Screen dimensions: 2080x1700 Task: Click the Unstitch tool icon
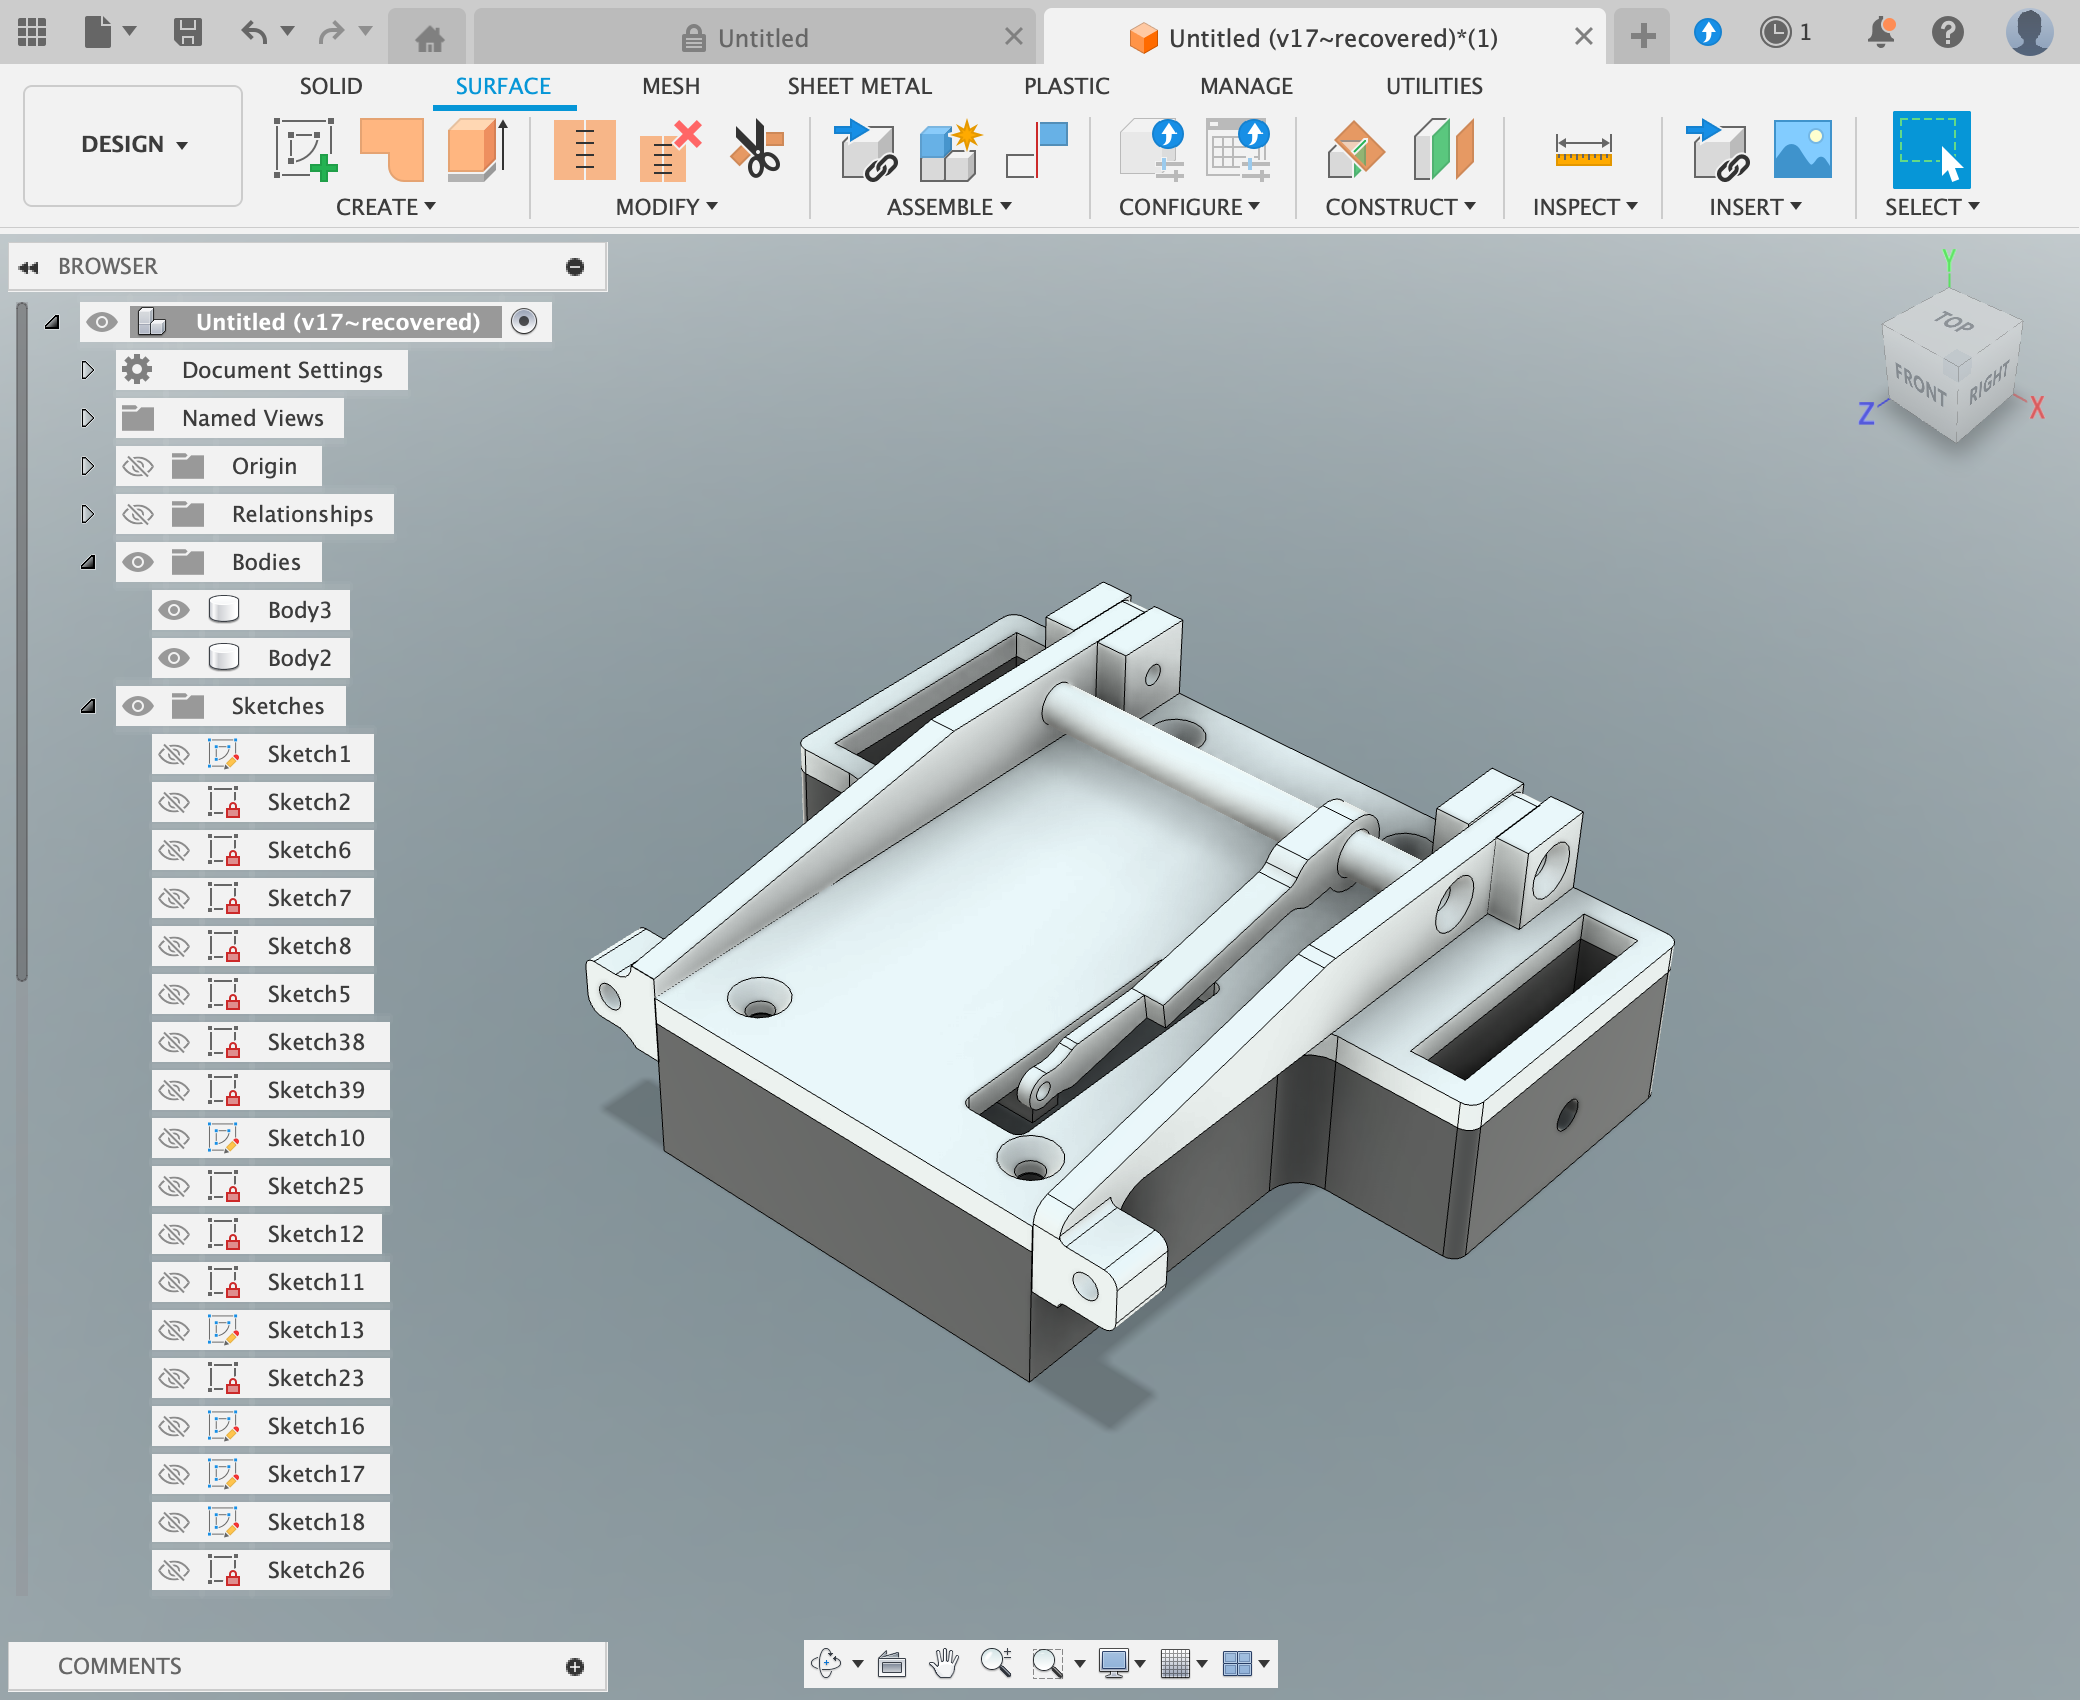click(670, 150)
